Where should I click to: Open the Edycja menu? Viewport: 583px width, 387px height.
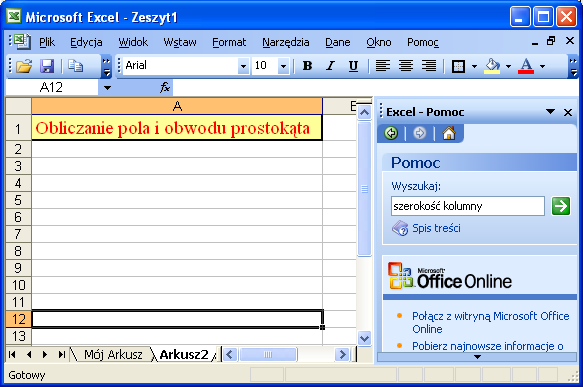coord(86,42)
